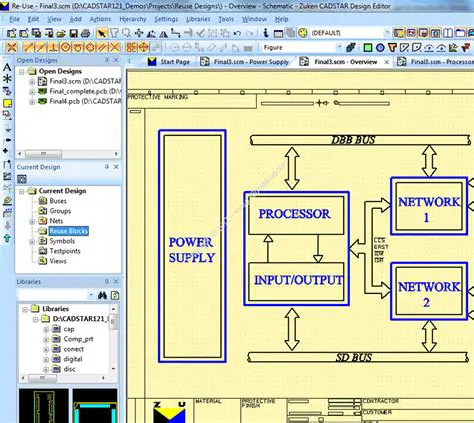
Task: Toggle the Libraries panel pin
Action: (x=107, y=282)
